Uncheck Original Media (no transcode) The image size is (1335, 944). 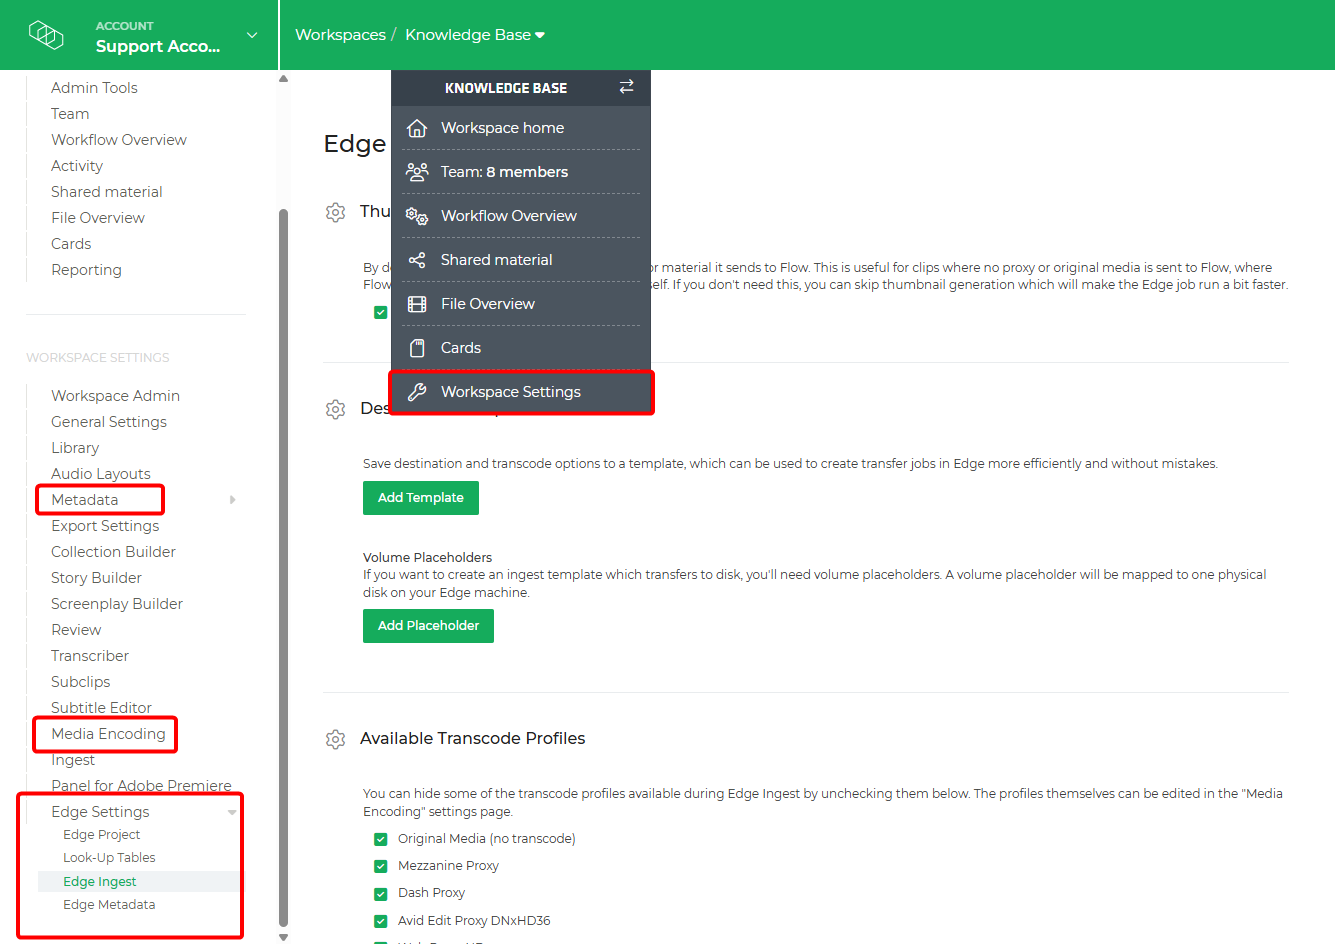[380, 838]
